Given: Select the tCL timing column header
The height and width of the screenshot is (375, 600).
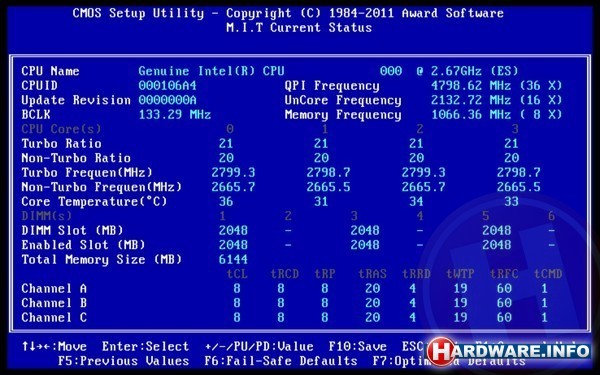Looking at the screenshot, I should (x=237, y=274).
